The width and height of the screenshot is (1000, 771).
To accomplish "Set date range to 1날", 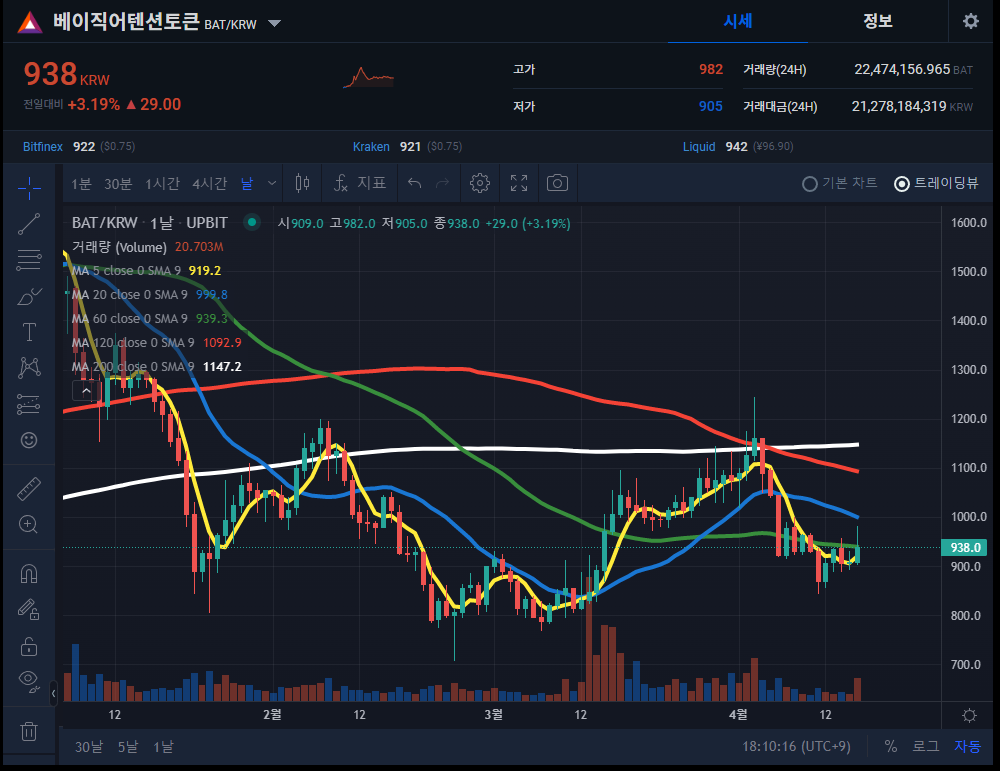I will 163,747.
